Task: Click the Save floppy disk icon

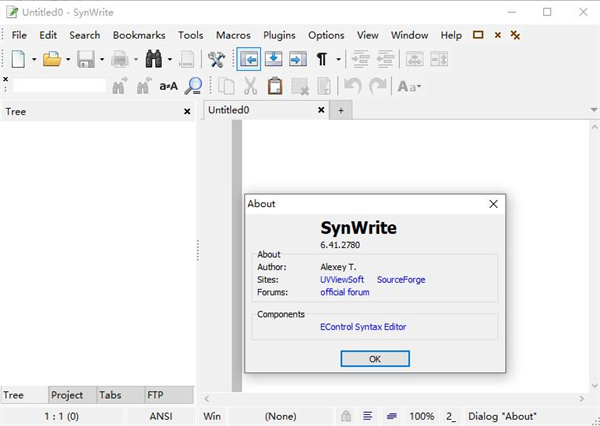Action: click(86, 60)
